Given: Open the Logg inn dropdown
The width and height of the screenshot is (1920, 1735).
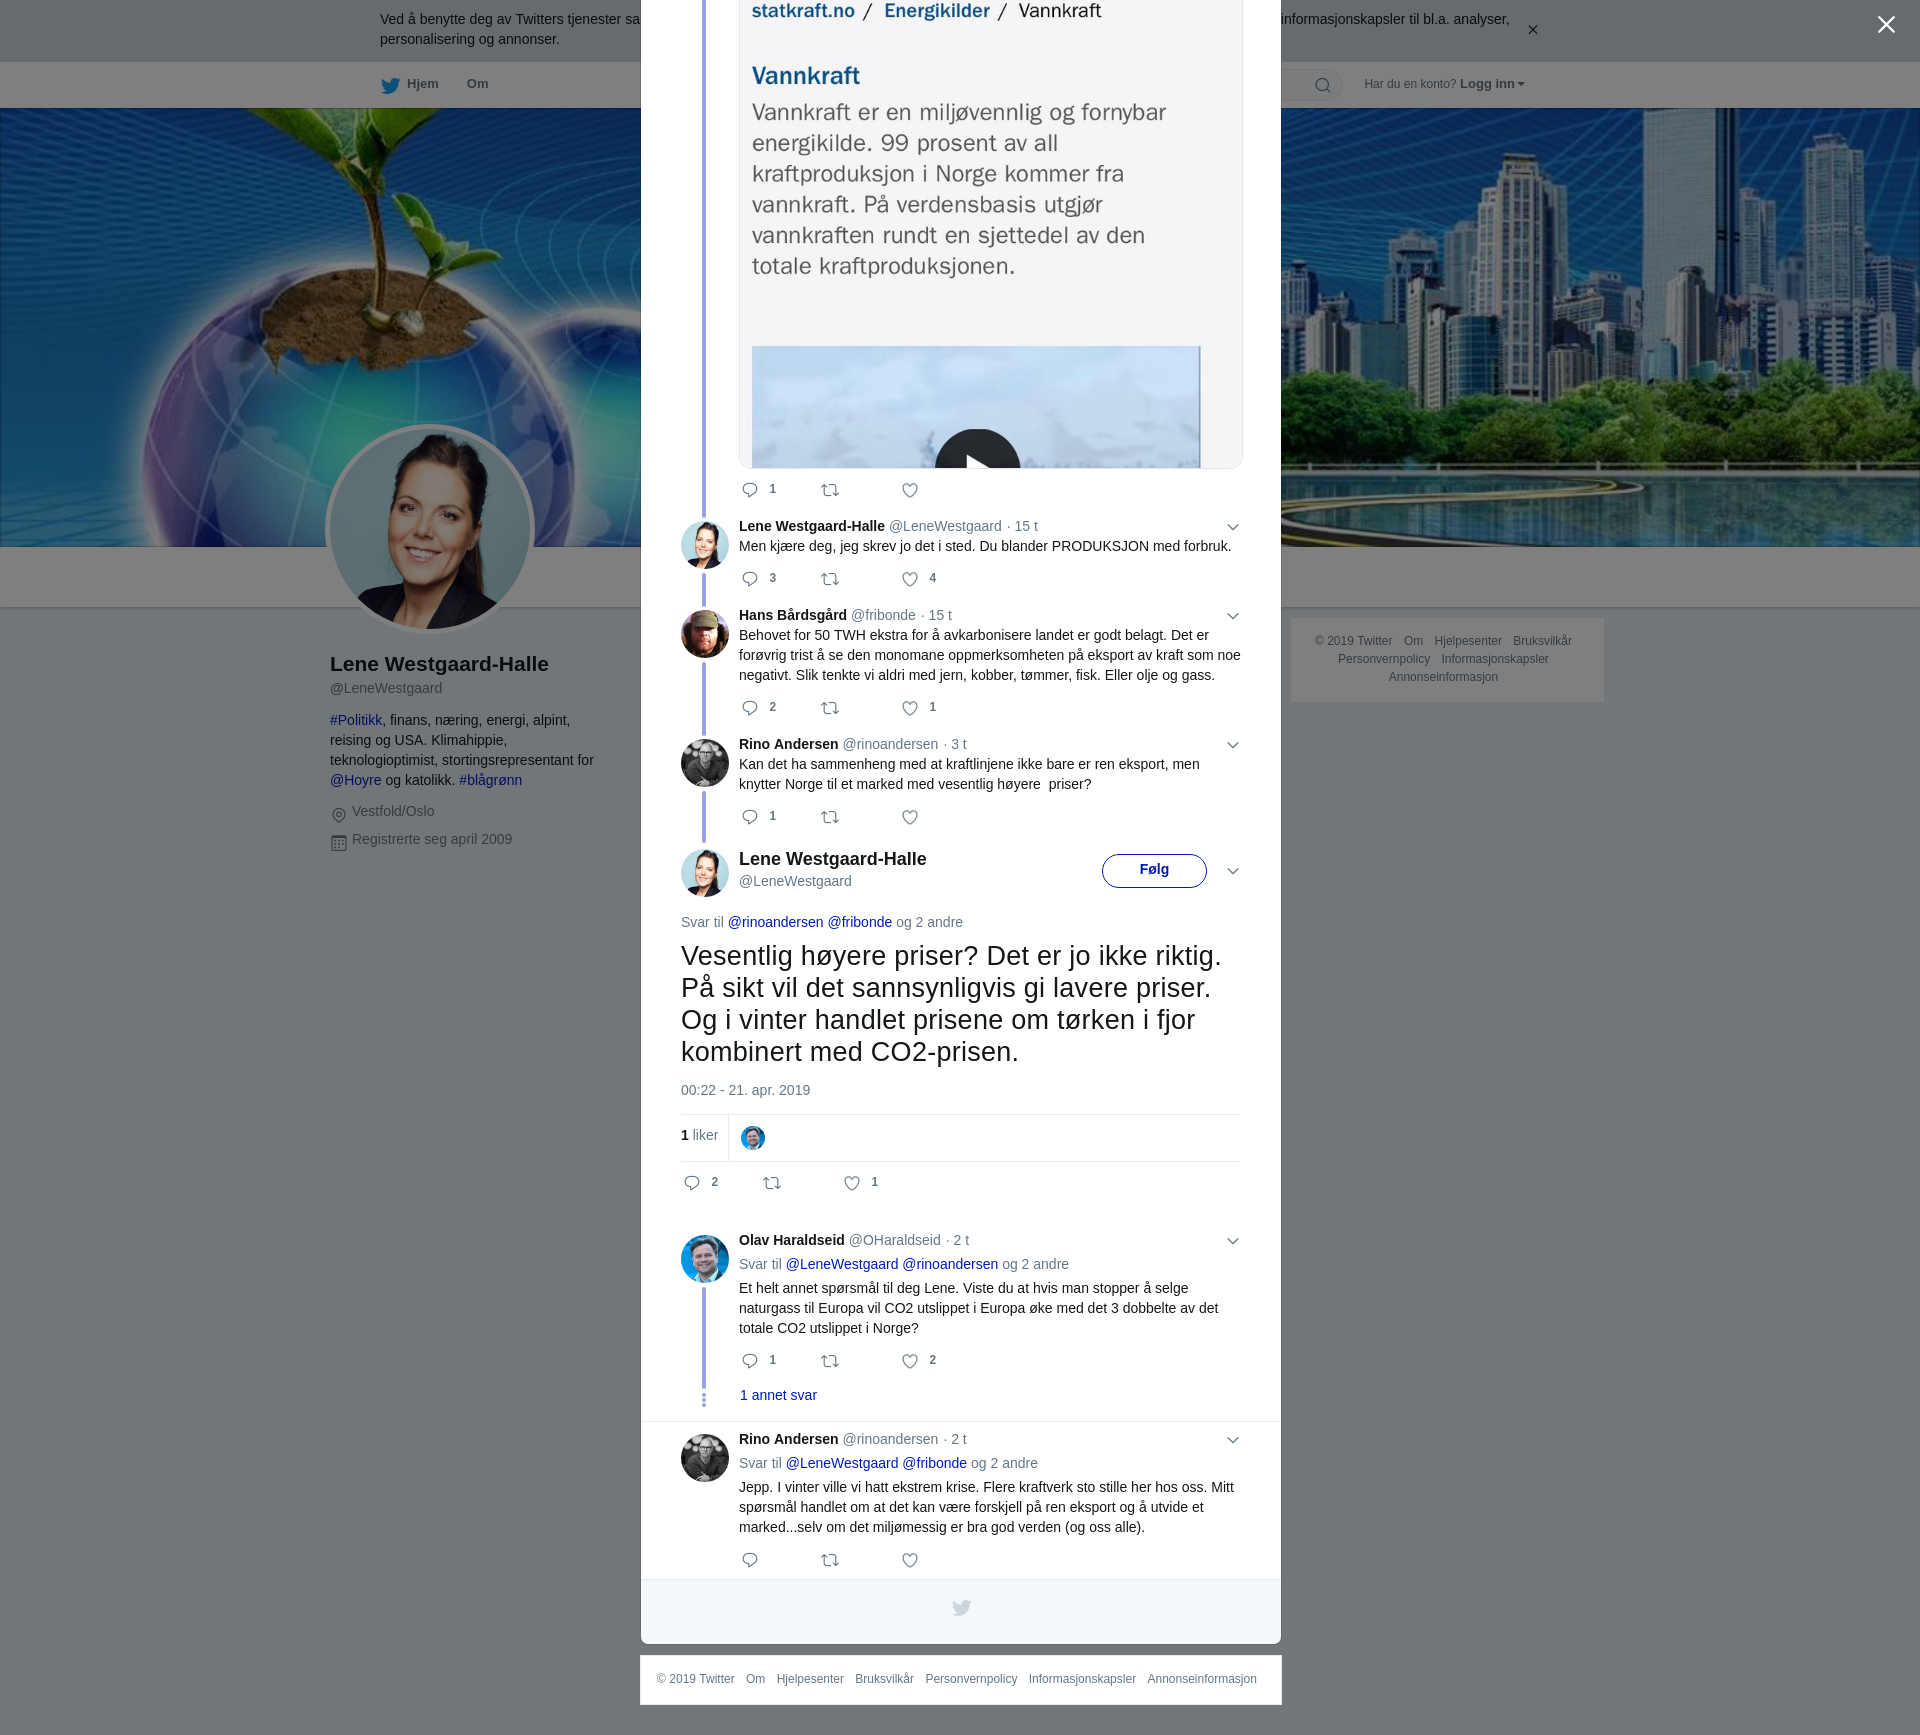Looking at the screenshot, I should tap(1492, 84).
